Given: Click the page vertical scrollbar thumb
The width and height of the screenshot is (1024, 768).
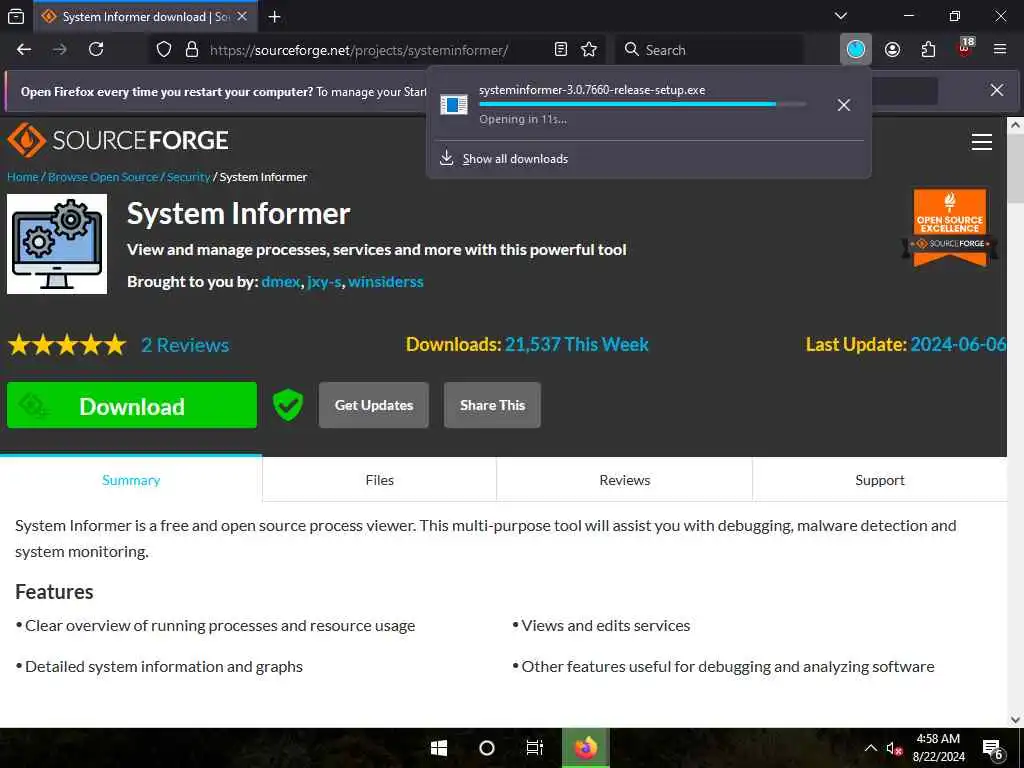Looking at the screenshot, I should point(1016,169).
